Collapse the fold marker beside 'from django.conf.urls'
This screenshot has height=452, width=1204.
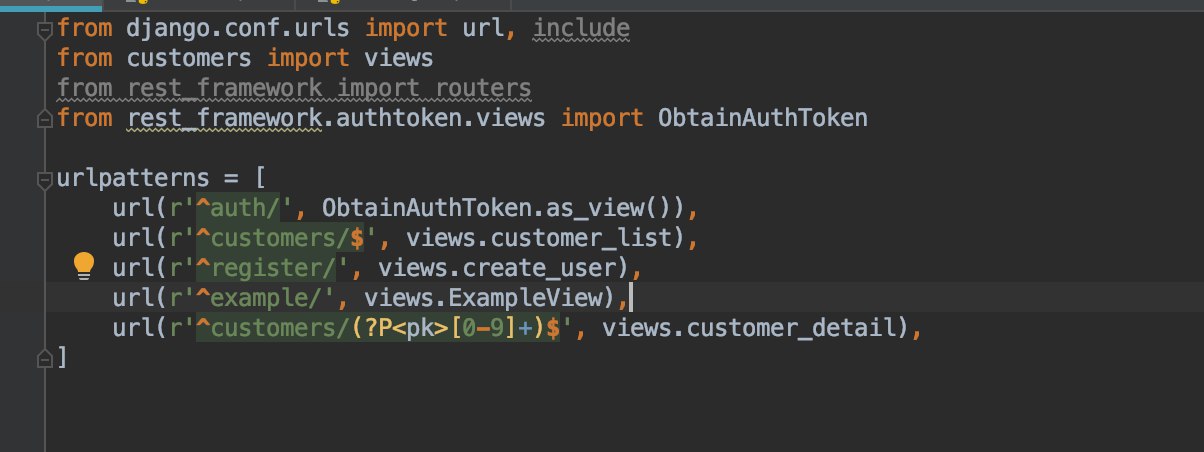43,30
